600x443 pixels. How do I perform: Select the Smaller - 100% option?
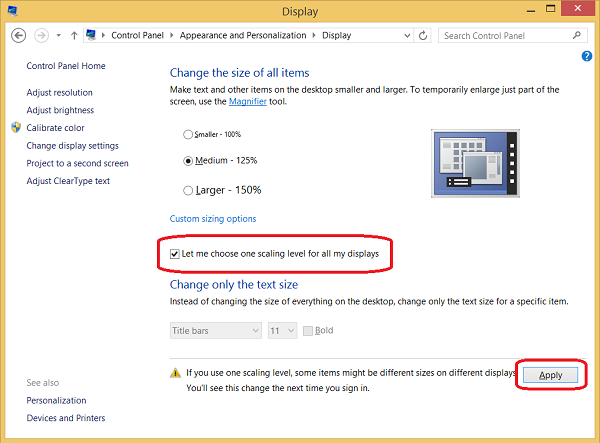[x=188, y=134]
